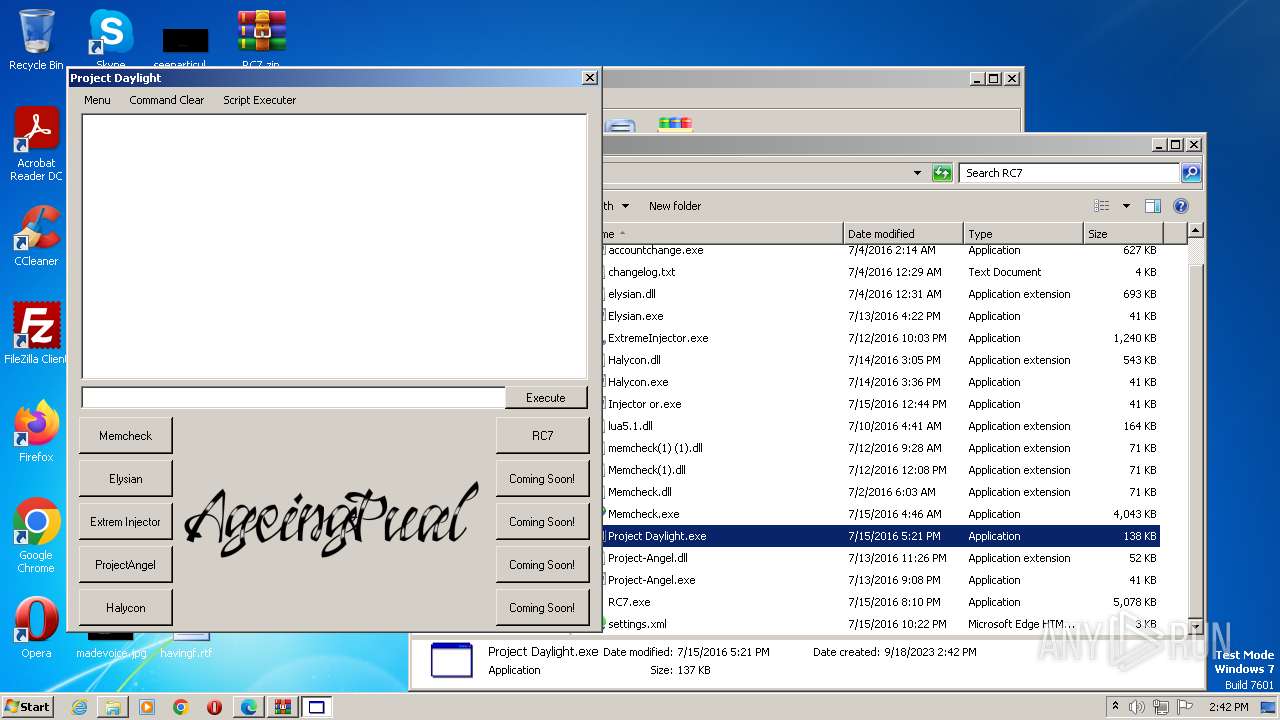Focus the command input field beside Execute
This screenshot has width=1280, height=720.
[293, 397]
